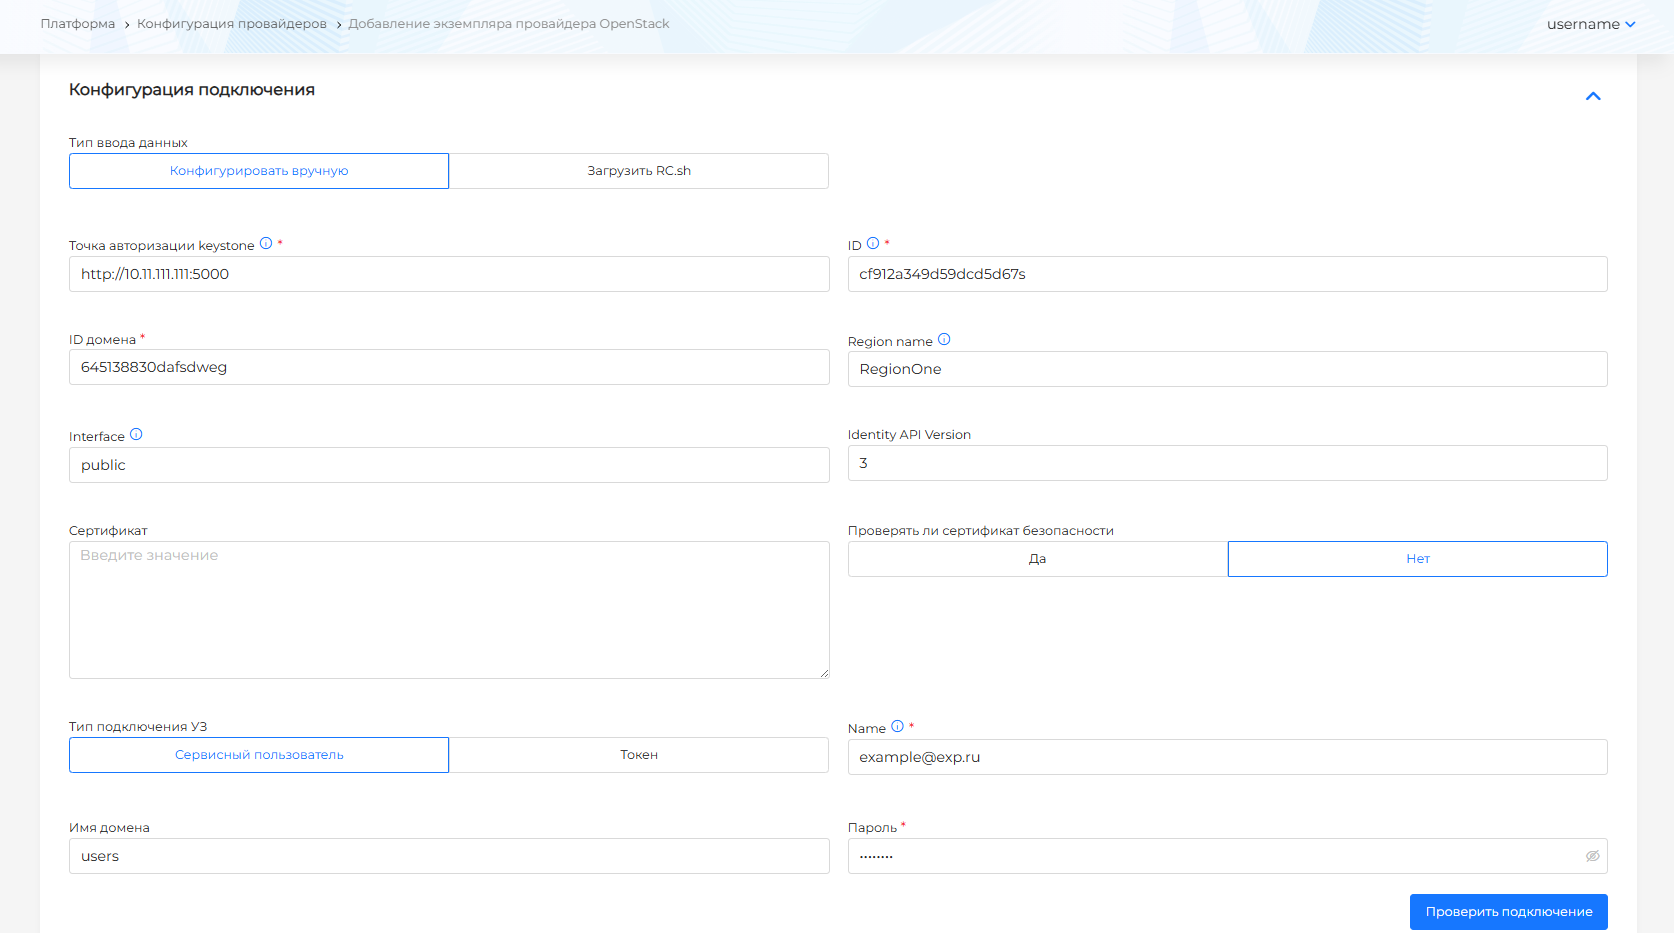Click into the 'Имя домена' input field

[449, 856]
